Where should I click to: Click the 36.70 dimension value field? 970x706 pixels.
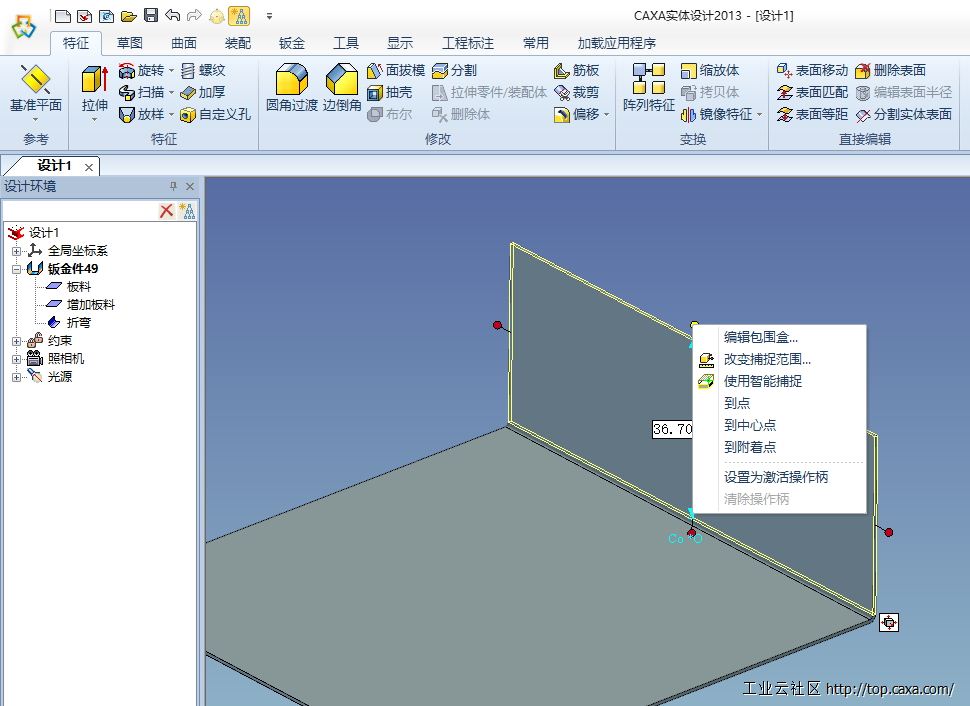(672, 429)
